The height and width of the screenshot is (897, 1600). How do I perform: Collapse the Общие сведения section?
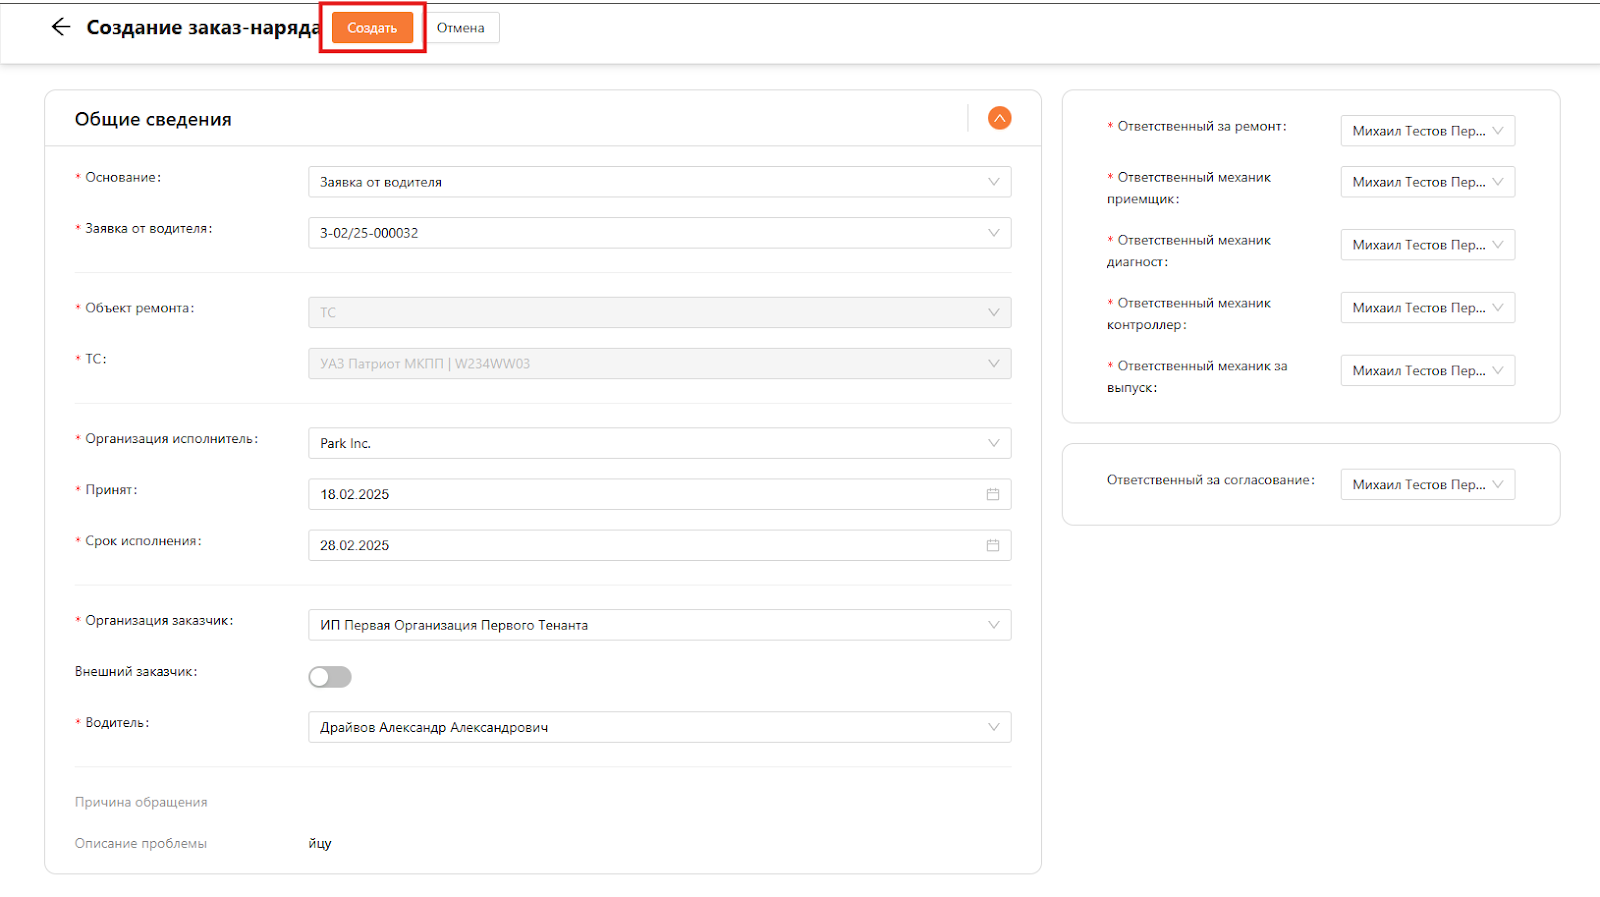(999, 118)
